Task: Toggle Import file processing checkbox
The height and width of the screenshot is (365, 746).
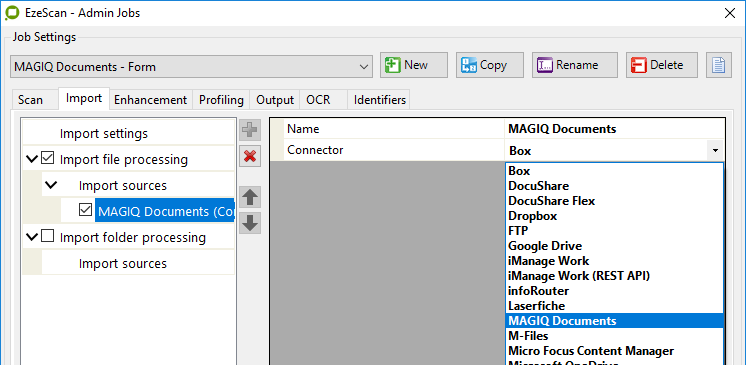Action: click(x=47, y=158)
